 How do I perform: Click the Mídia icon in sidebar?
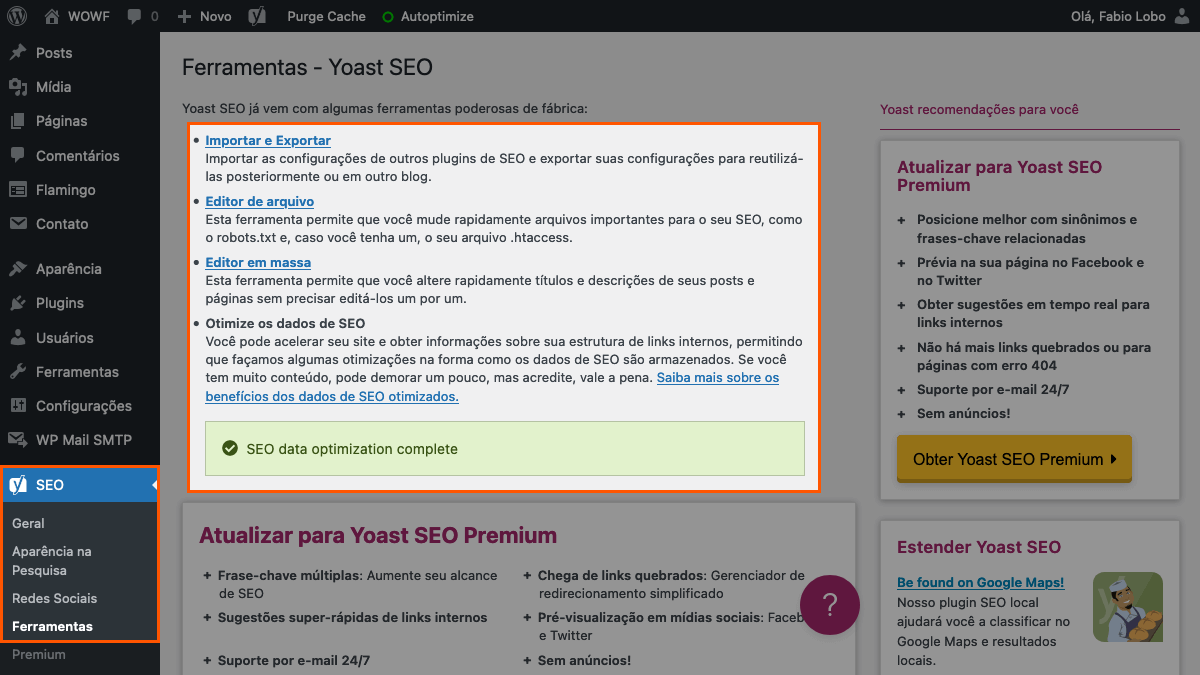point(18,87)
